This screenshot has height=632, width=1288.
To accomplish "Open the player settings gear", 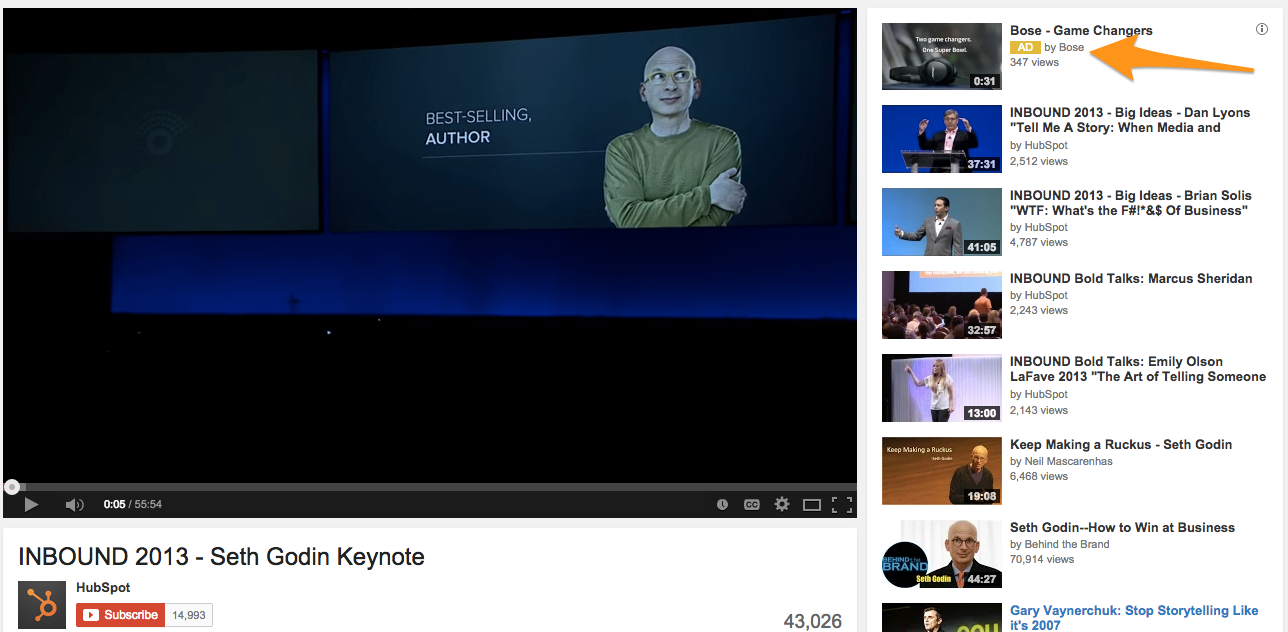I will click(x=782, y=504).
